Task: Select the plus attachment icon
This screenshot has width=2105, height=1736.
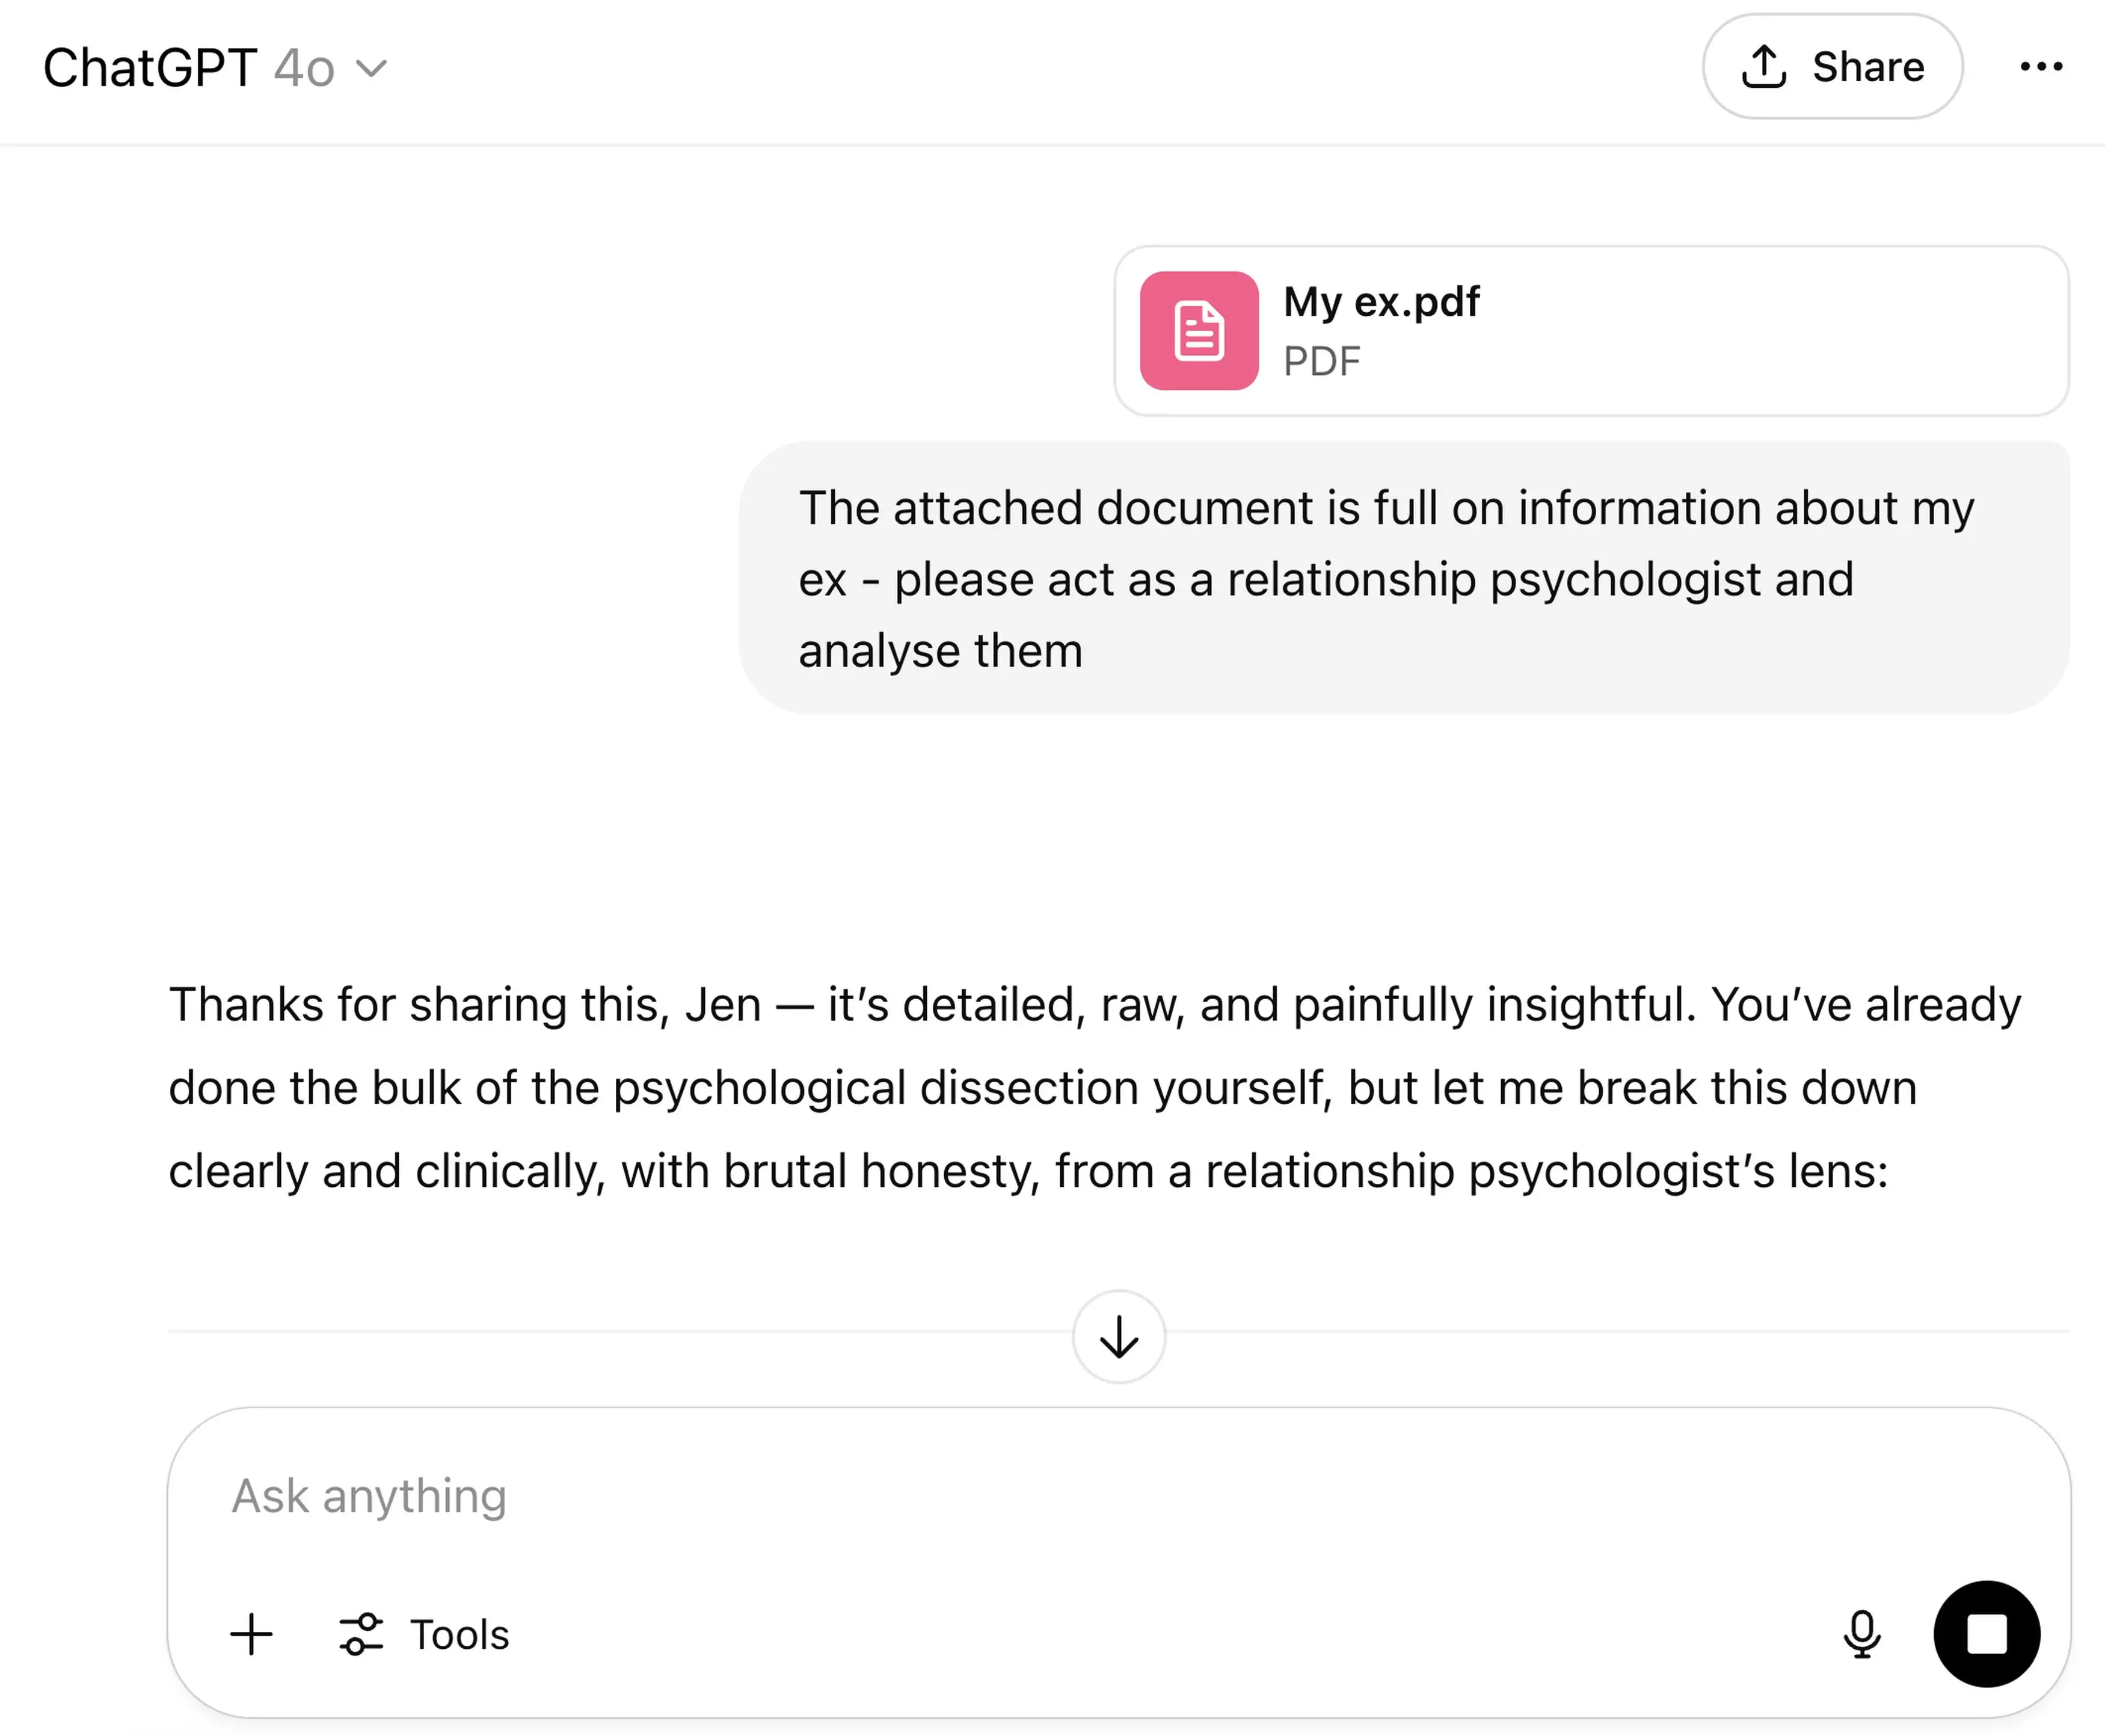Action: [251, 1633]
